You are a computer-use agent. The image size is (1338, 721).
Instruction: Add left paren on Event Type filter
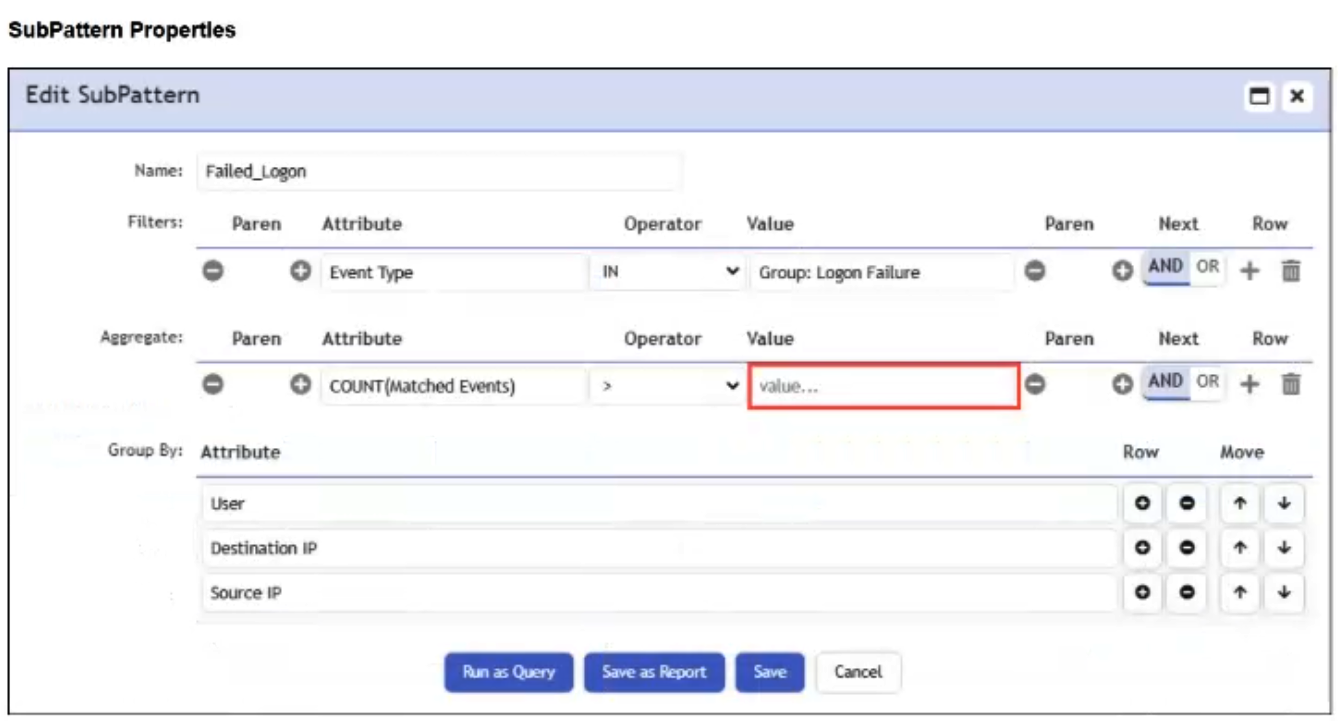pyautogui.click(x=298, y=272)
